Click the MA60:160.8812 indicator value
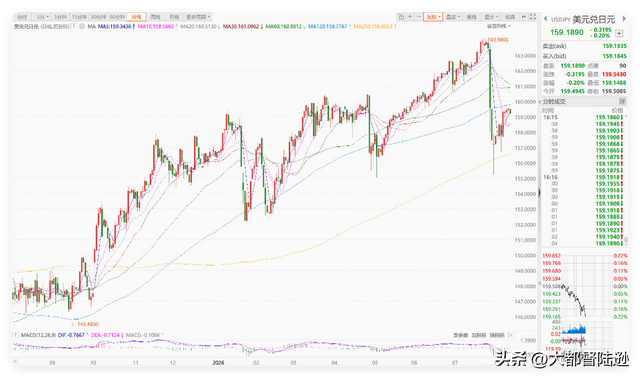This screenshot has height=378, width=640. [x=285, y=27]
